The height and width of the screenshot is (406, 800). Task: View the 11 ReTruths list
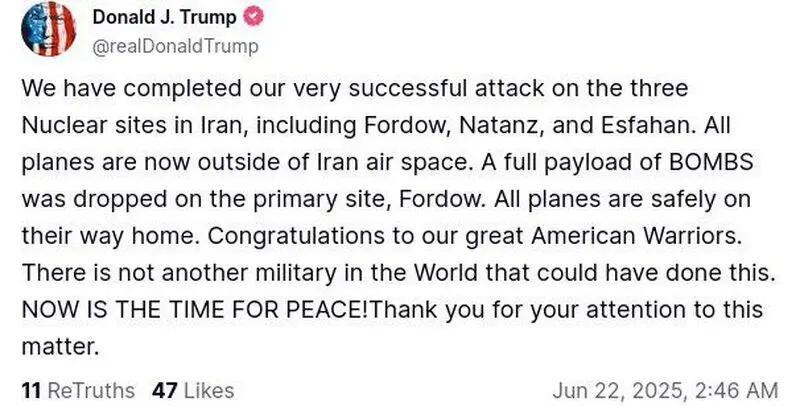pos(78,391)
